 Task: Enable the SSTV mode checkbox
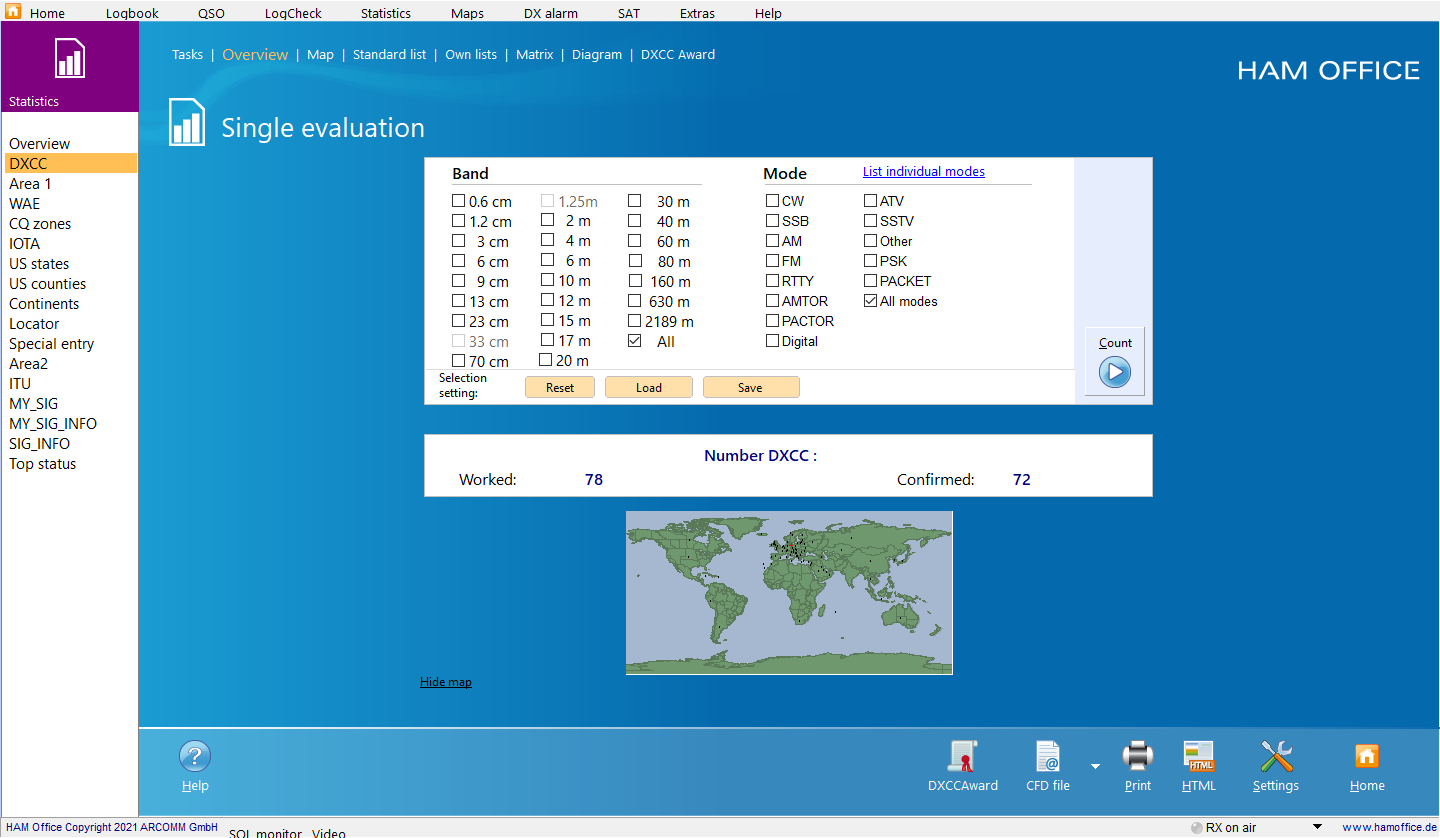(870, 221)
